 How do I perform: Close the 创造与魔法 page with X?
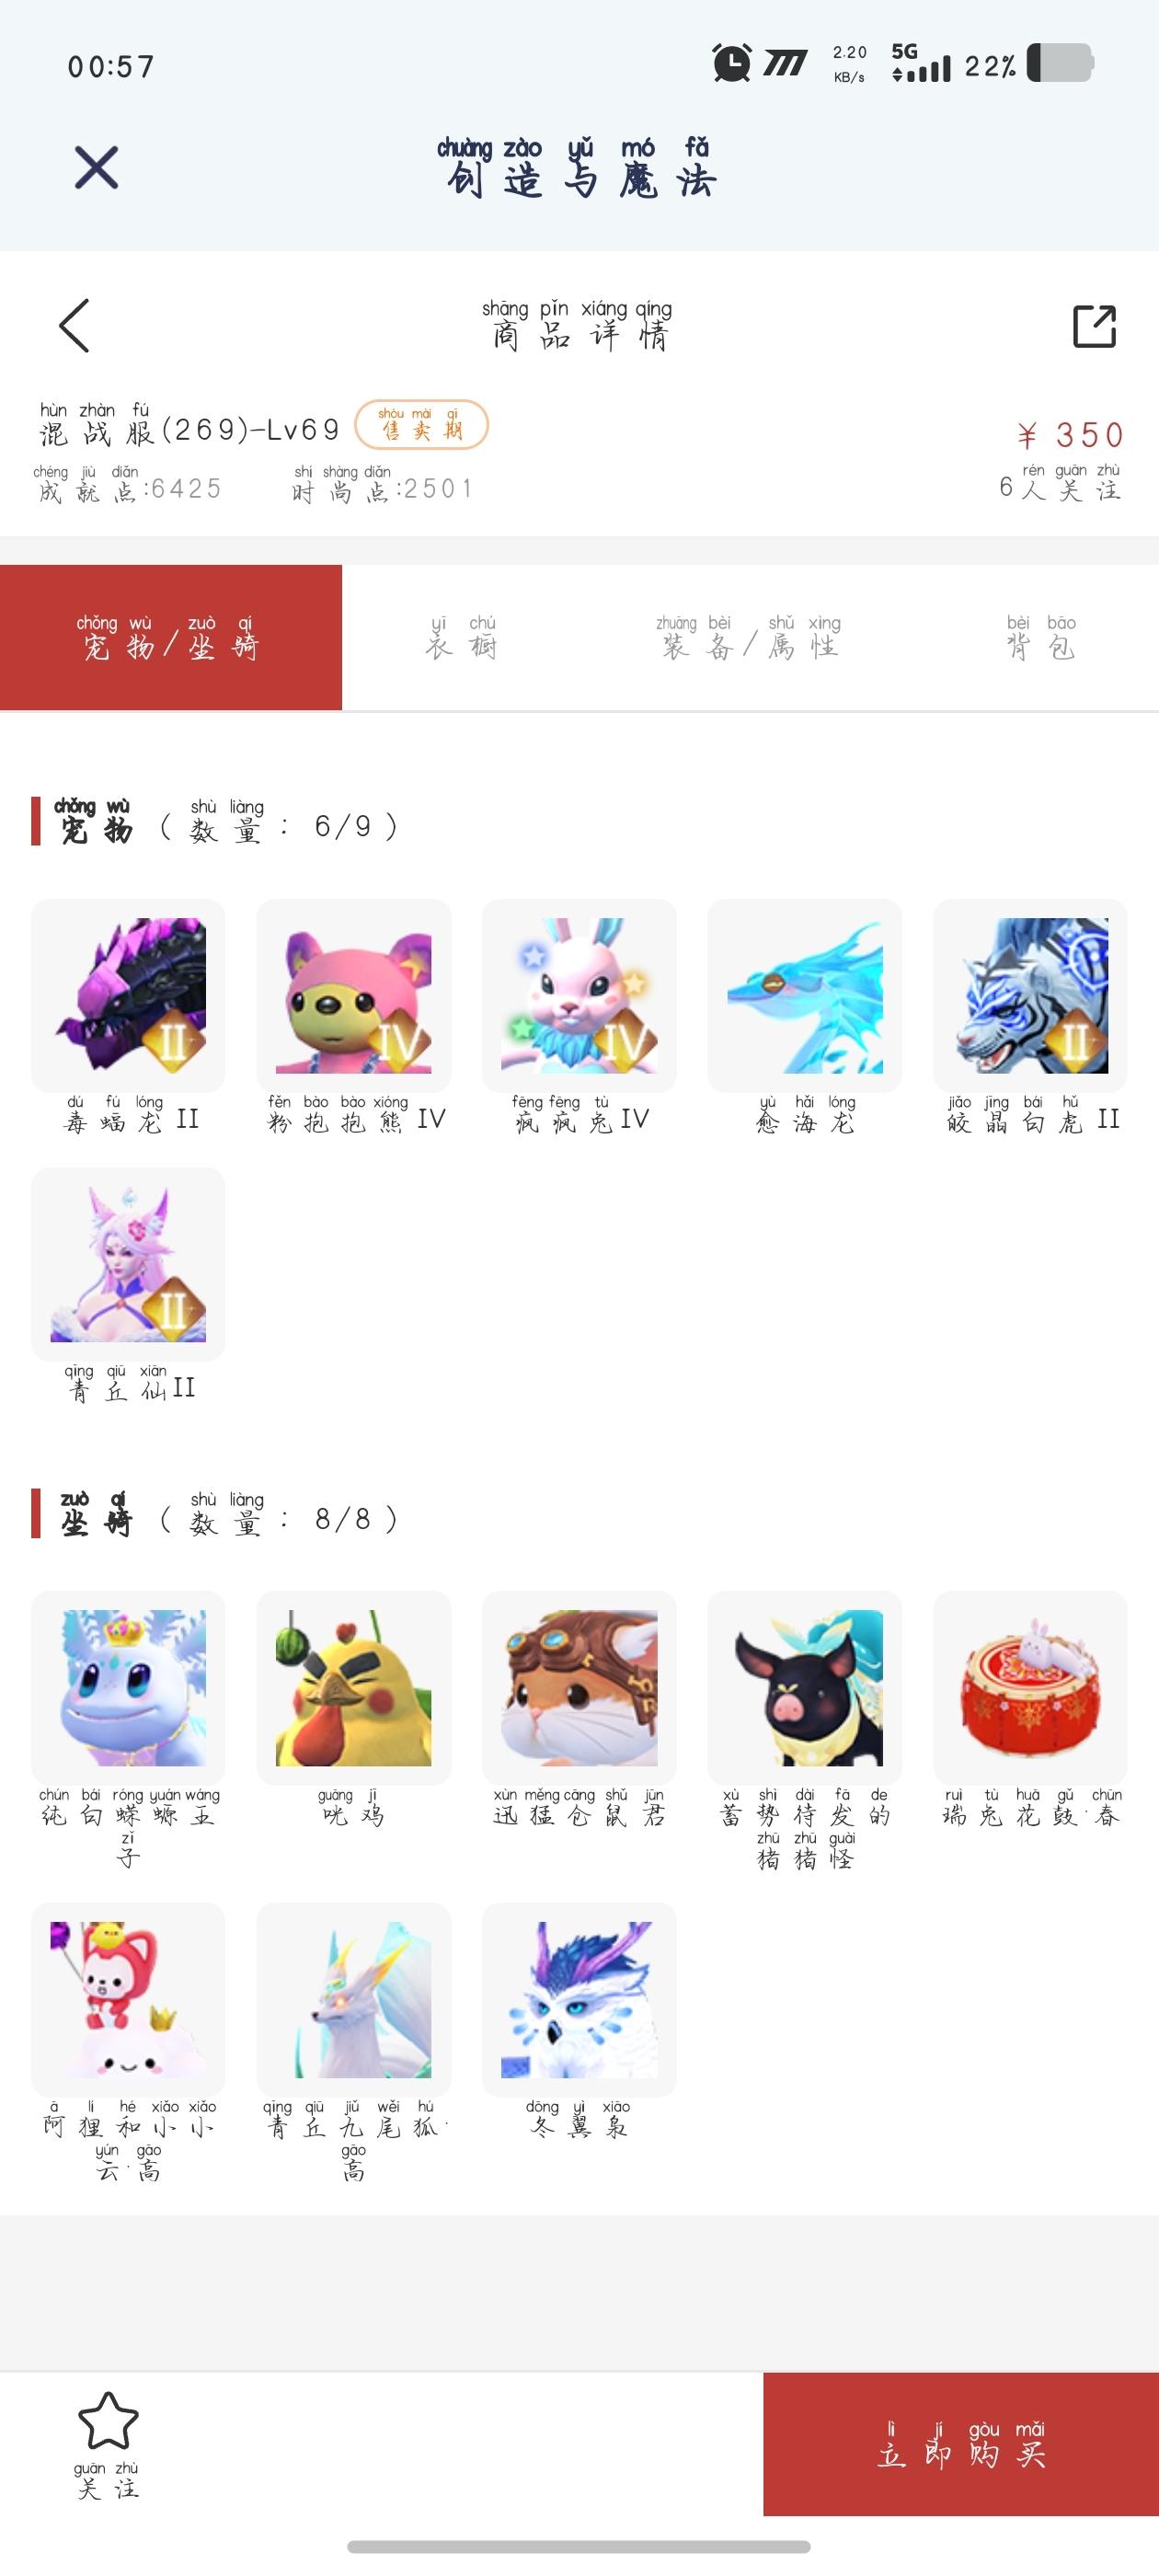tap(97, 167)
